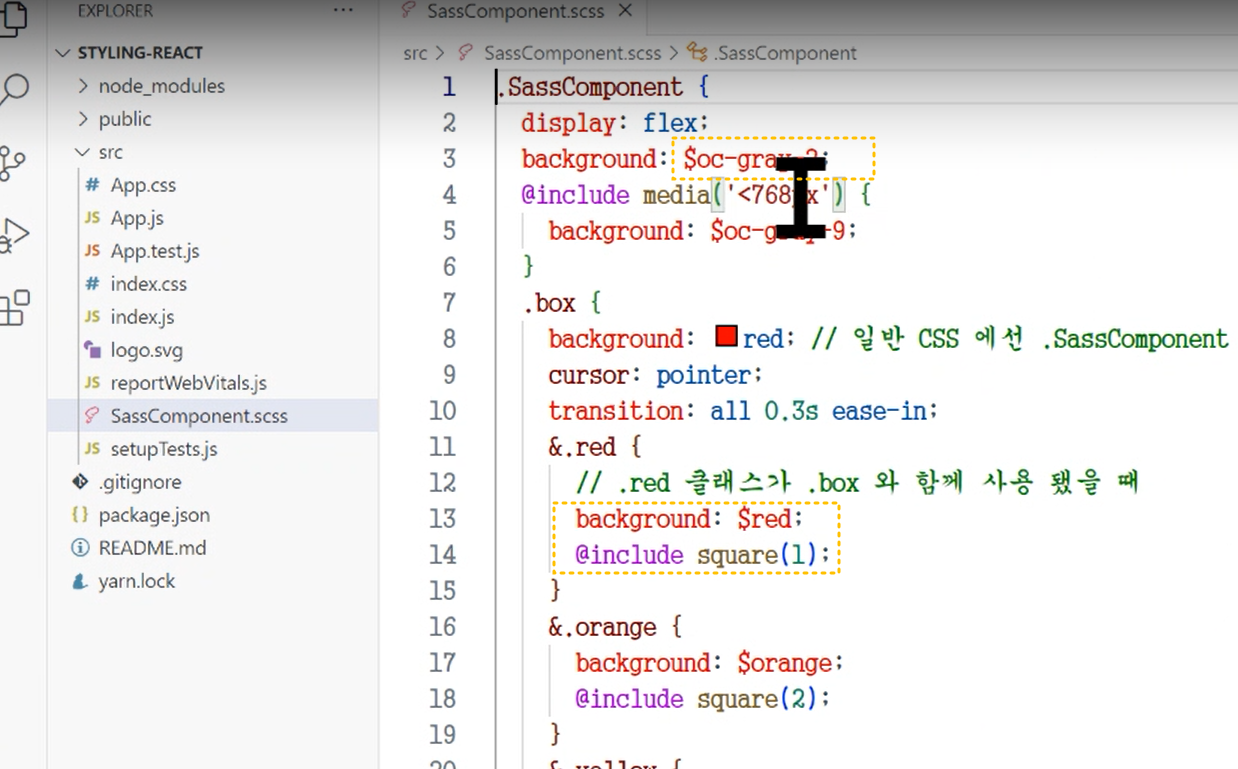The width and height of the screenshot is (1238, 769).
Task: Click the src breadcrumb segment
Action: pos(415,53)
